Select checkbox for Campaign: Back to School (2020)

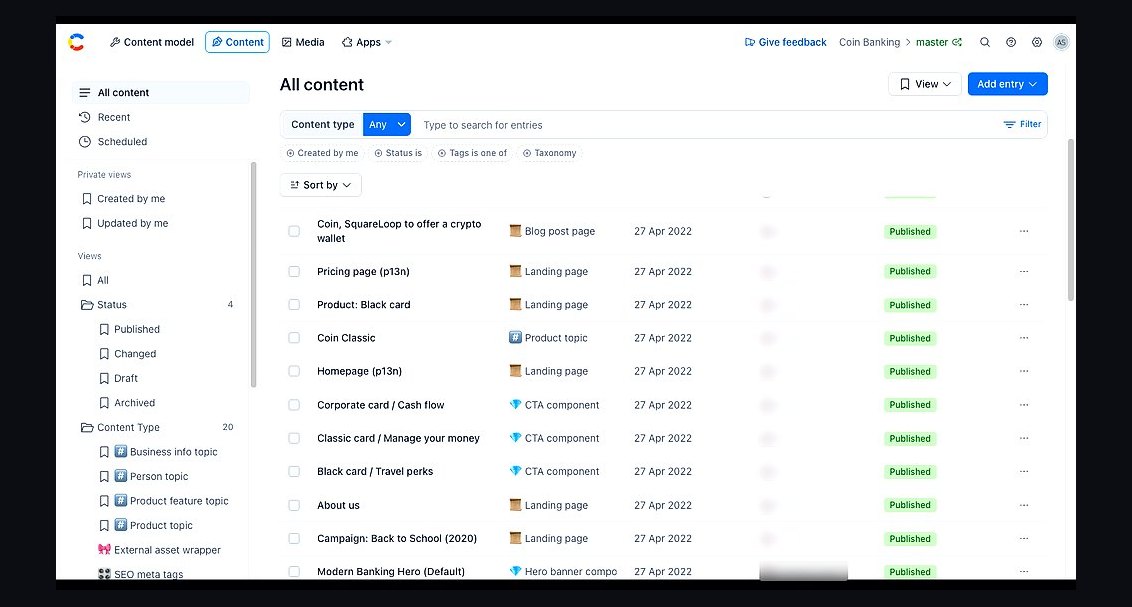[294, 538]
